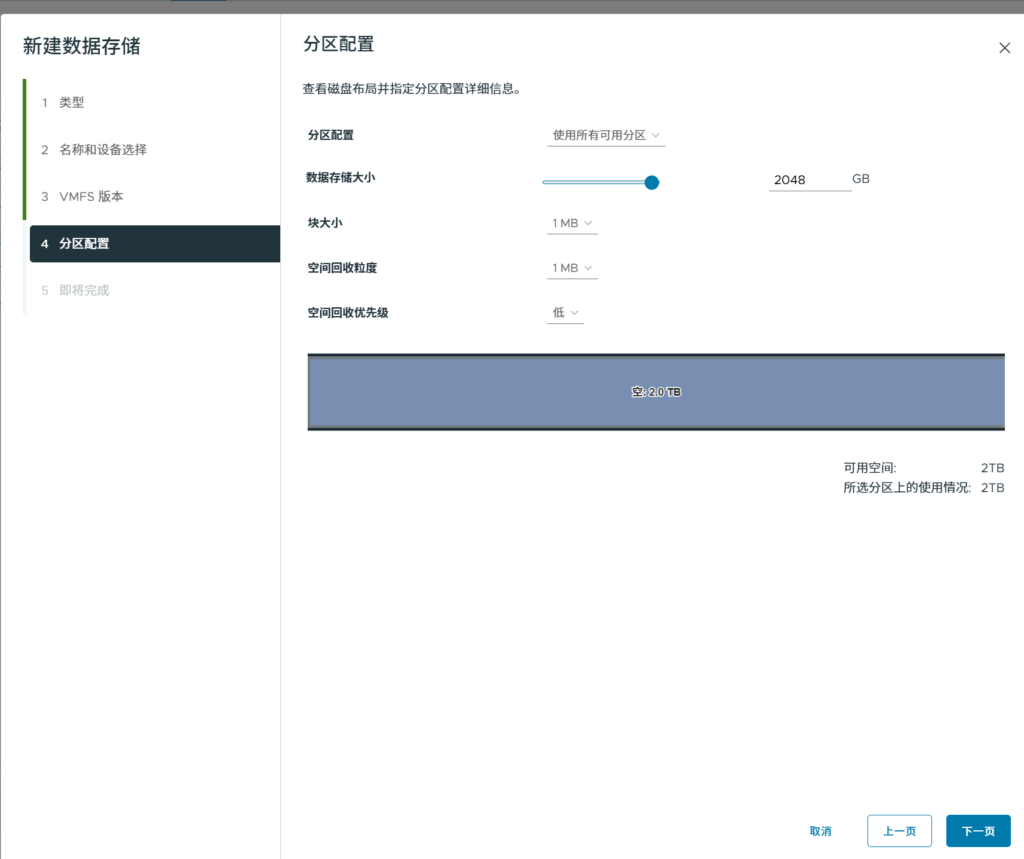The height and width of the screenshot is (859, 1024).
Task: Click the 所选分区上的使用情况 label
Action: 906,488
